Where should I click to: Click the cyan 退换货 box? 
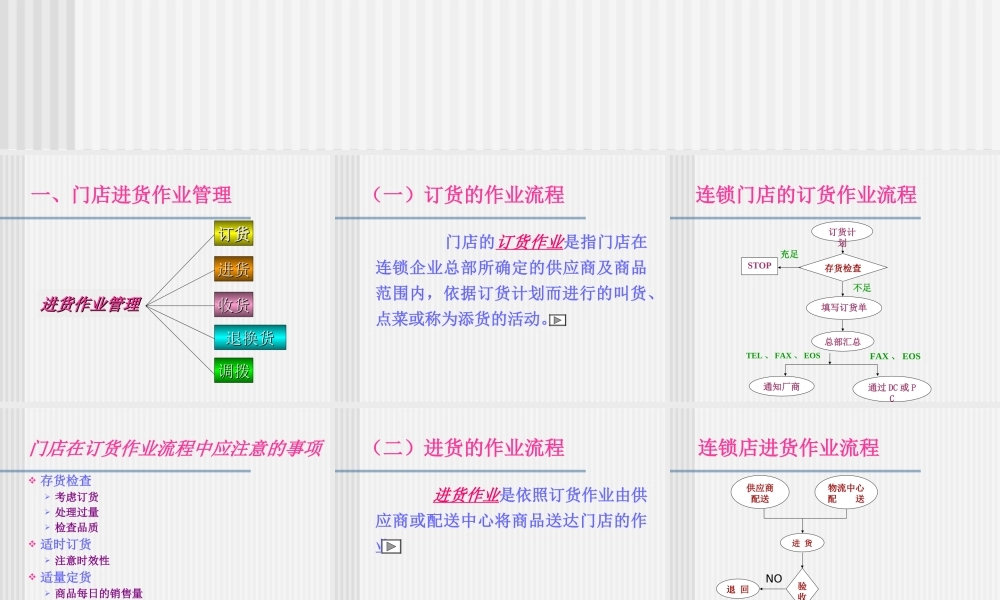click(x=250, y=337)
